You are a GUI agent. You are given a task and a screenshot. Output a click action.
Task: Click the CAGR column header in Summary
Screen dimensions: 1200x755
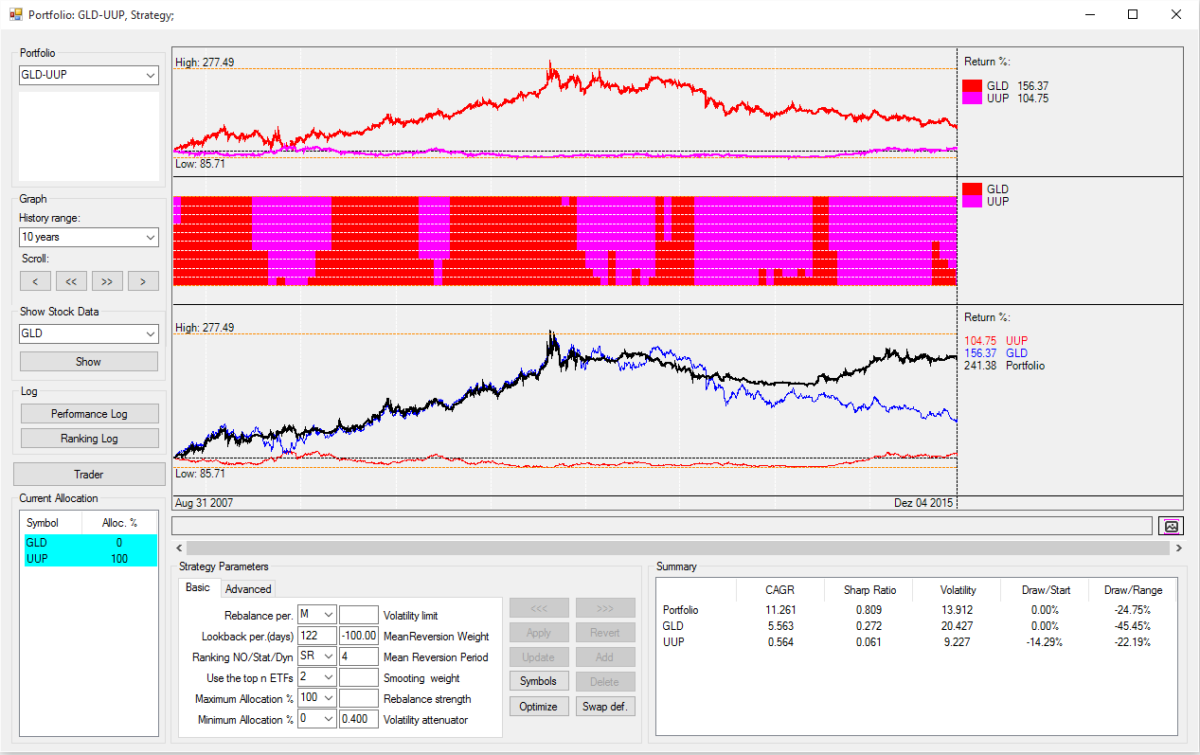click(x=779, y=590)
